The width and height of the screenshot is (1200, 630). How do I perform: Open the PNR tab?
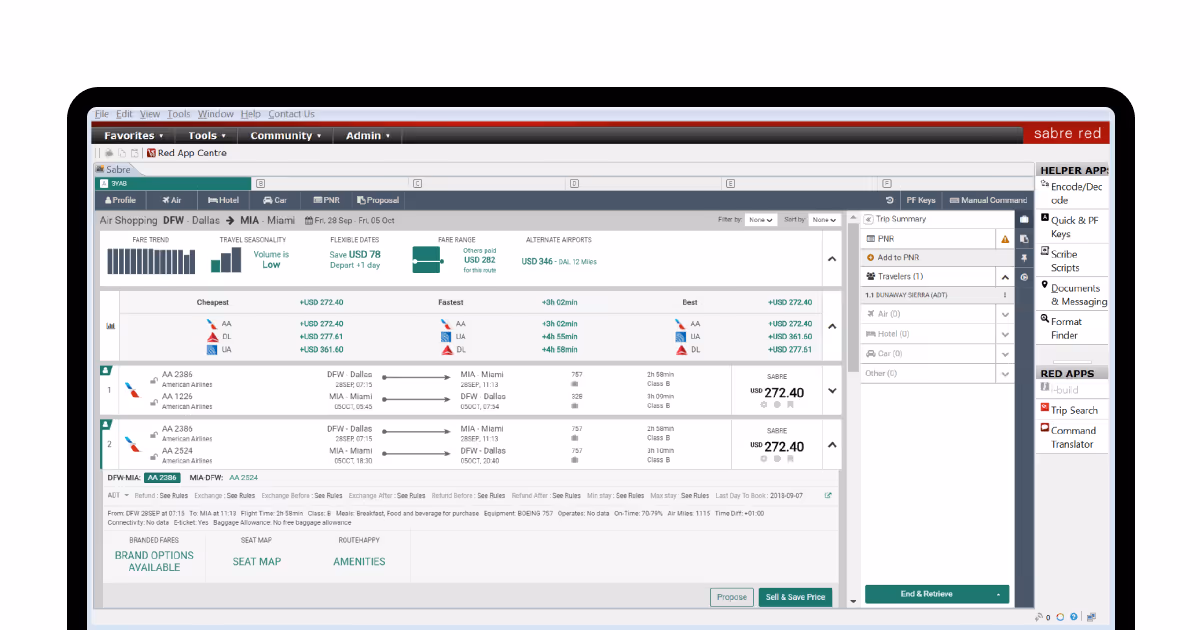pyautogui.click(x=325, y=200)
